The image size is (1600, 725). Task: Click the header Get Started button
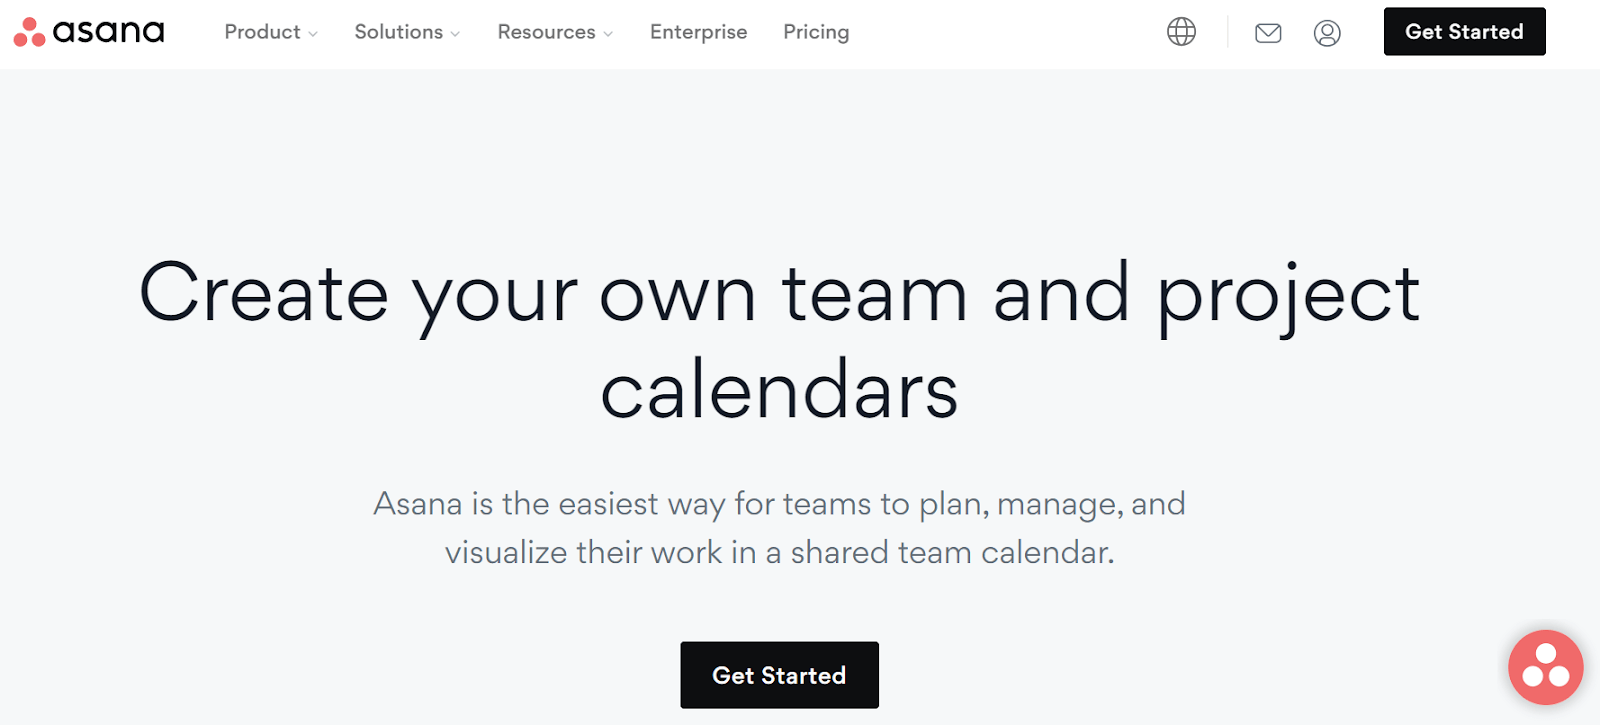tap(1464, 31)
